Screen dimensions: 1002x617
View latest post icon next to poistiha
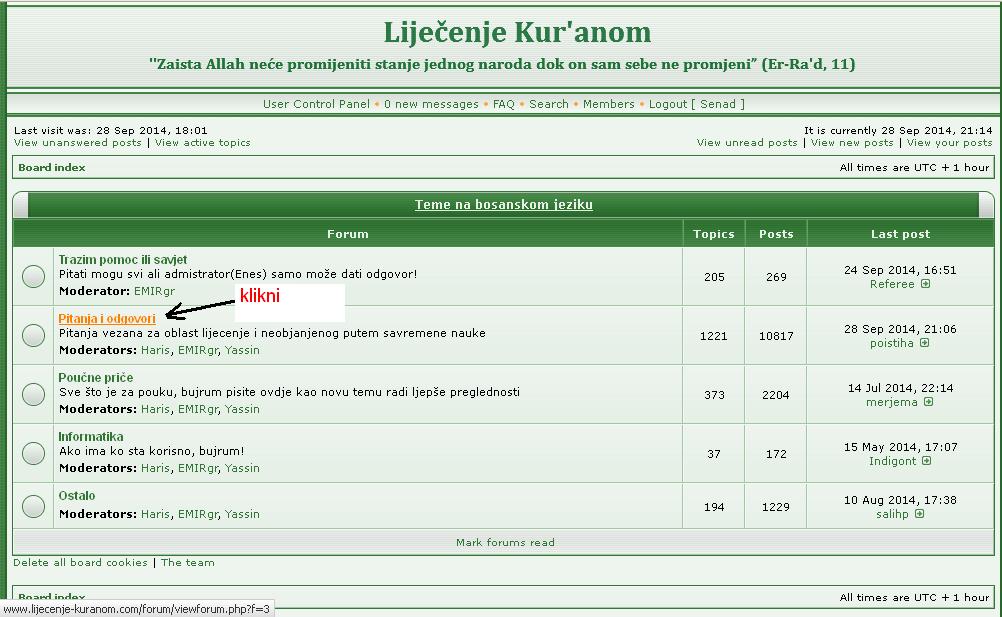coord(924,343)
